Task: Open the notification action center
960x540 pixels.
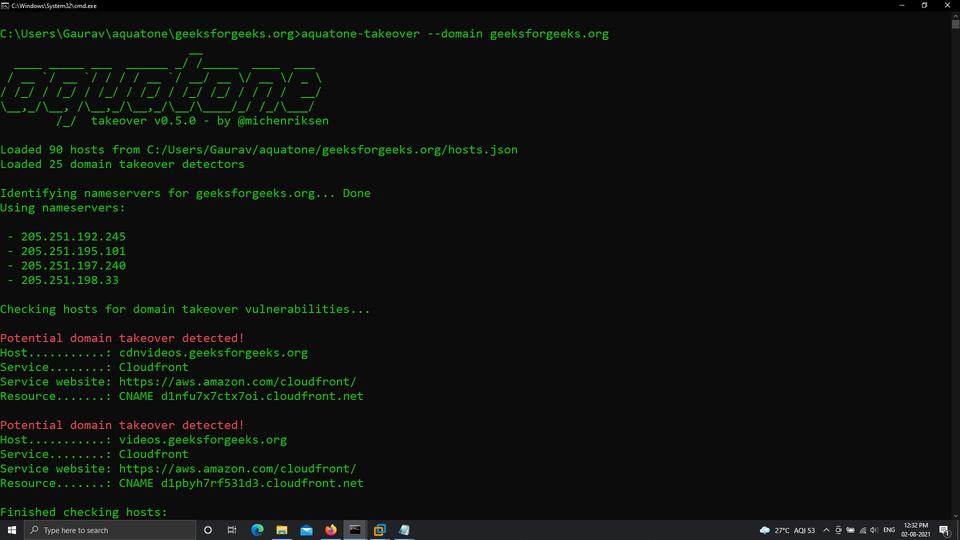Action: click(945, 530)
